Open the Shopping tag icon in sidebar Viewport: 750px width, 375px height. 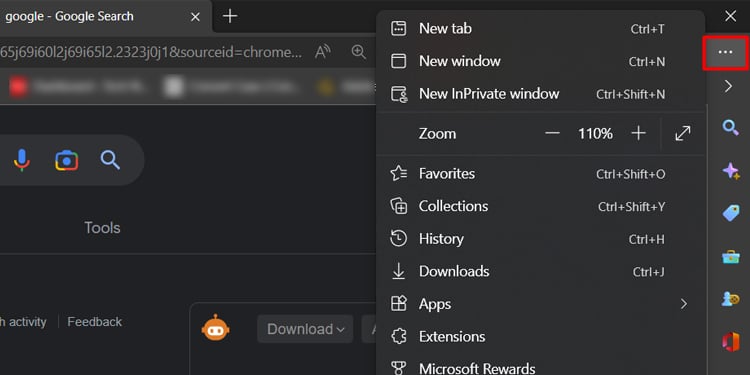pos(731,213)
